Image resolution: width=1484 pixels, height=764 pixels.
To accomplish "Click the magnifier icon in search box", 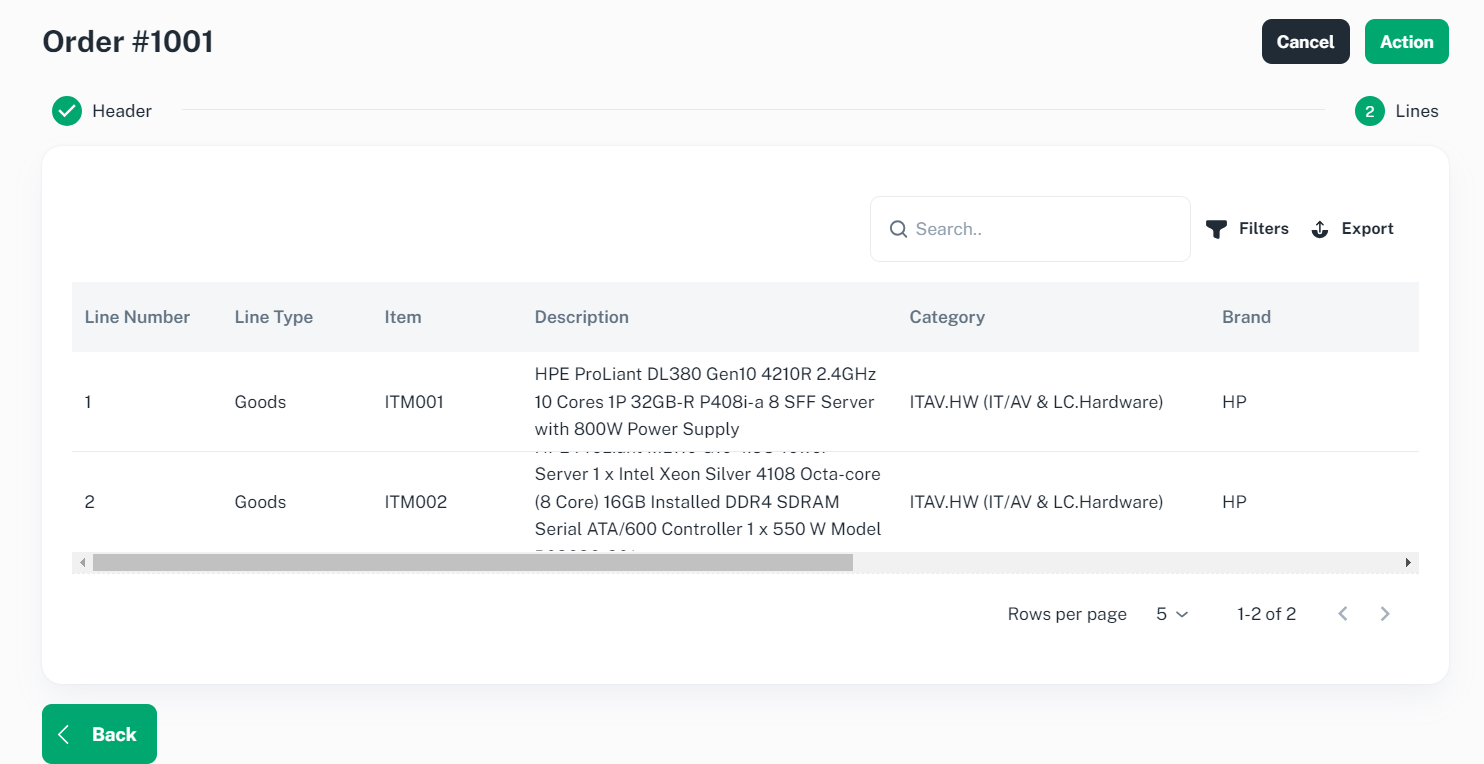I will [898, 229].
